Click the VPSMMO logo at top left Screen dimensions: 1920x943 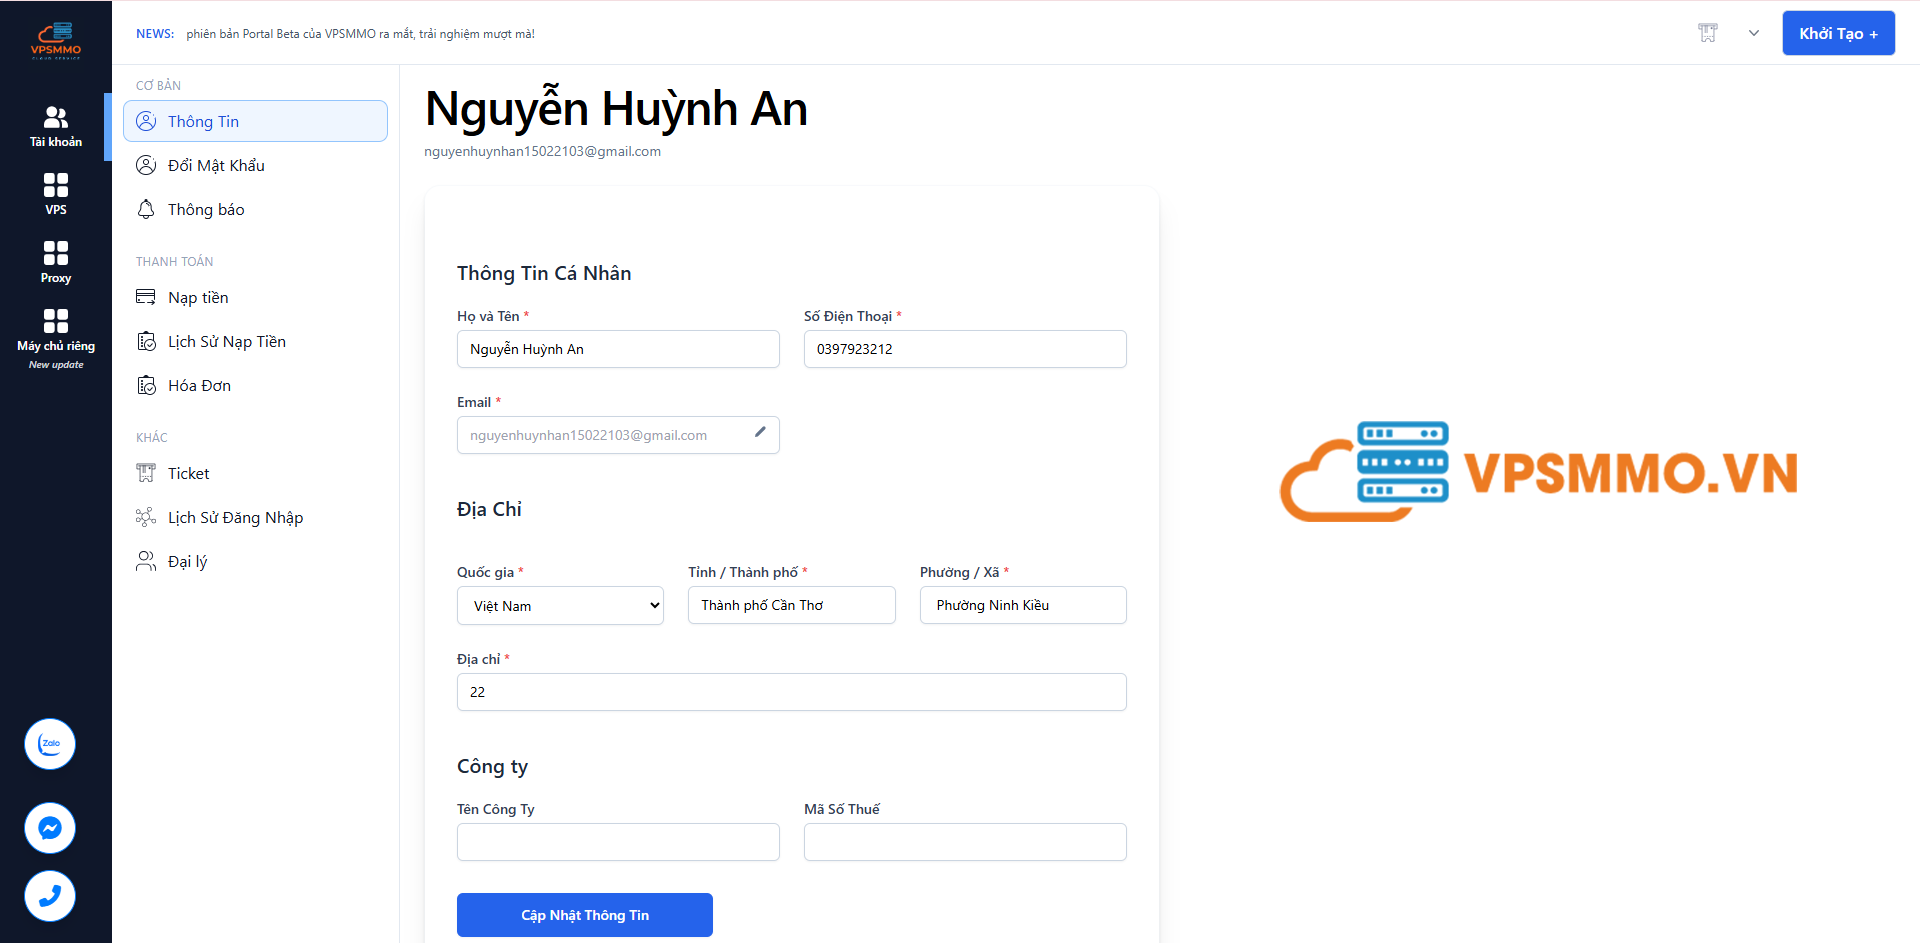click(56, 40)
